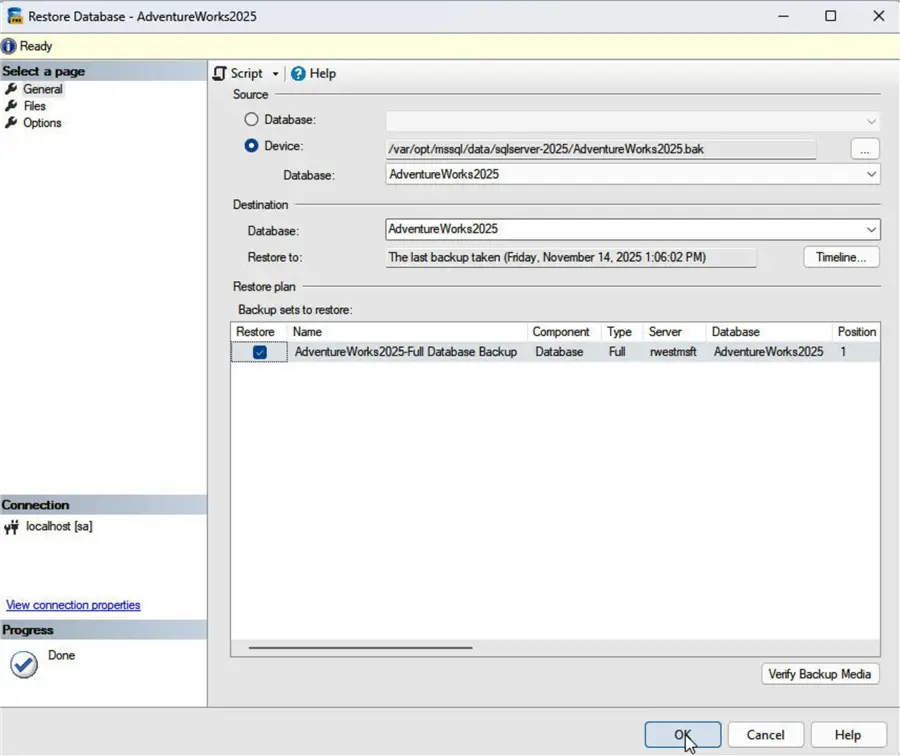This screenshot has height=756, width=900.
Task: Click the localhost connection plug icon
Action: click(x=11, y=527)
